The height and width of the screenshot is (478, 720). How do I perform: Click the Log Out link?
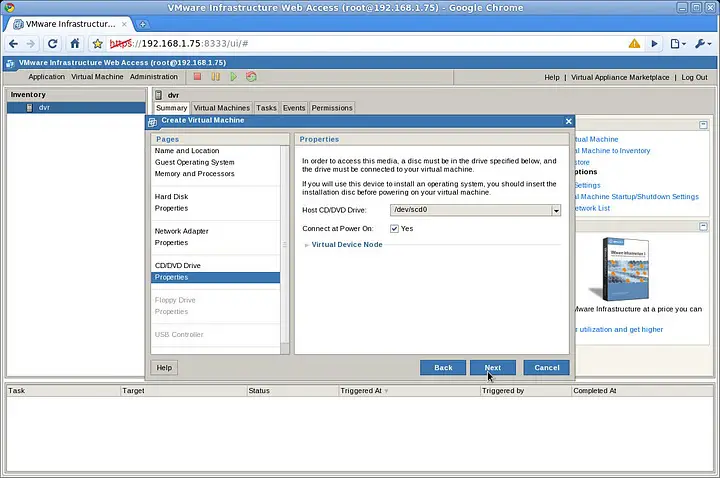click(694, 78)
